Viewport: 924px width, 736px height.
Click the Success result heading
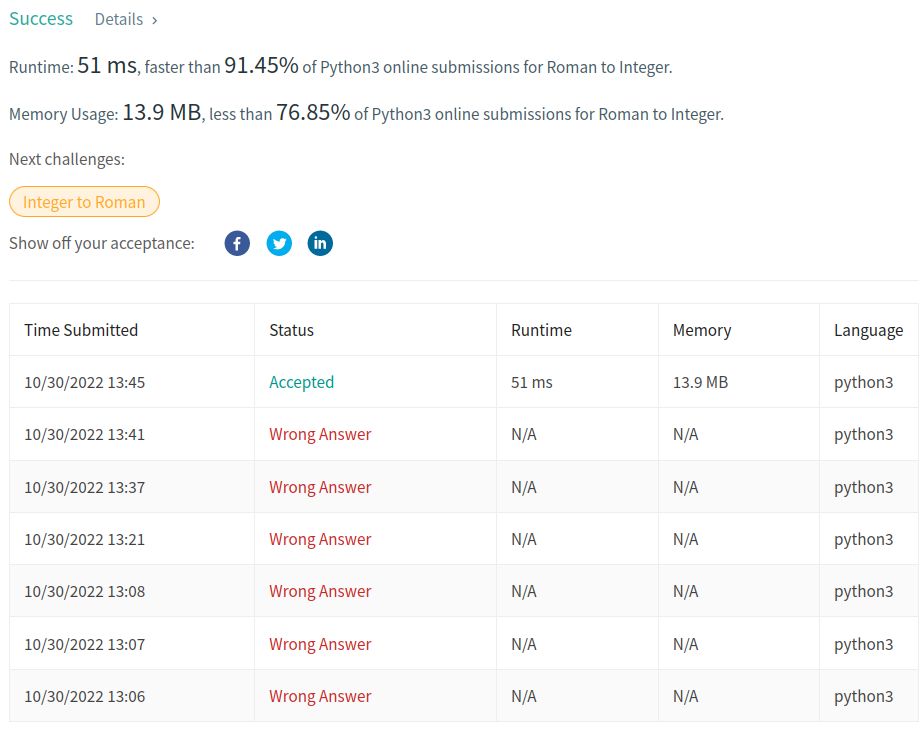tap(41, 19)
